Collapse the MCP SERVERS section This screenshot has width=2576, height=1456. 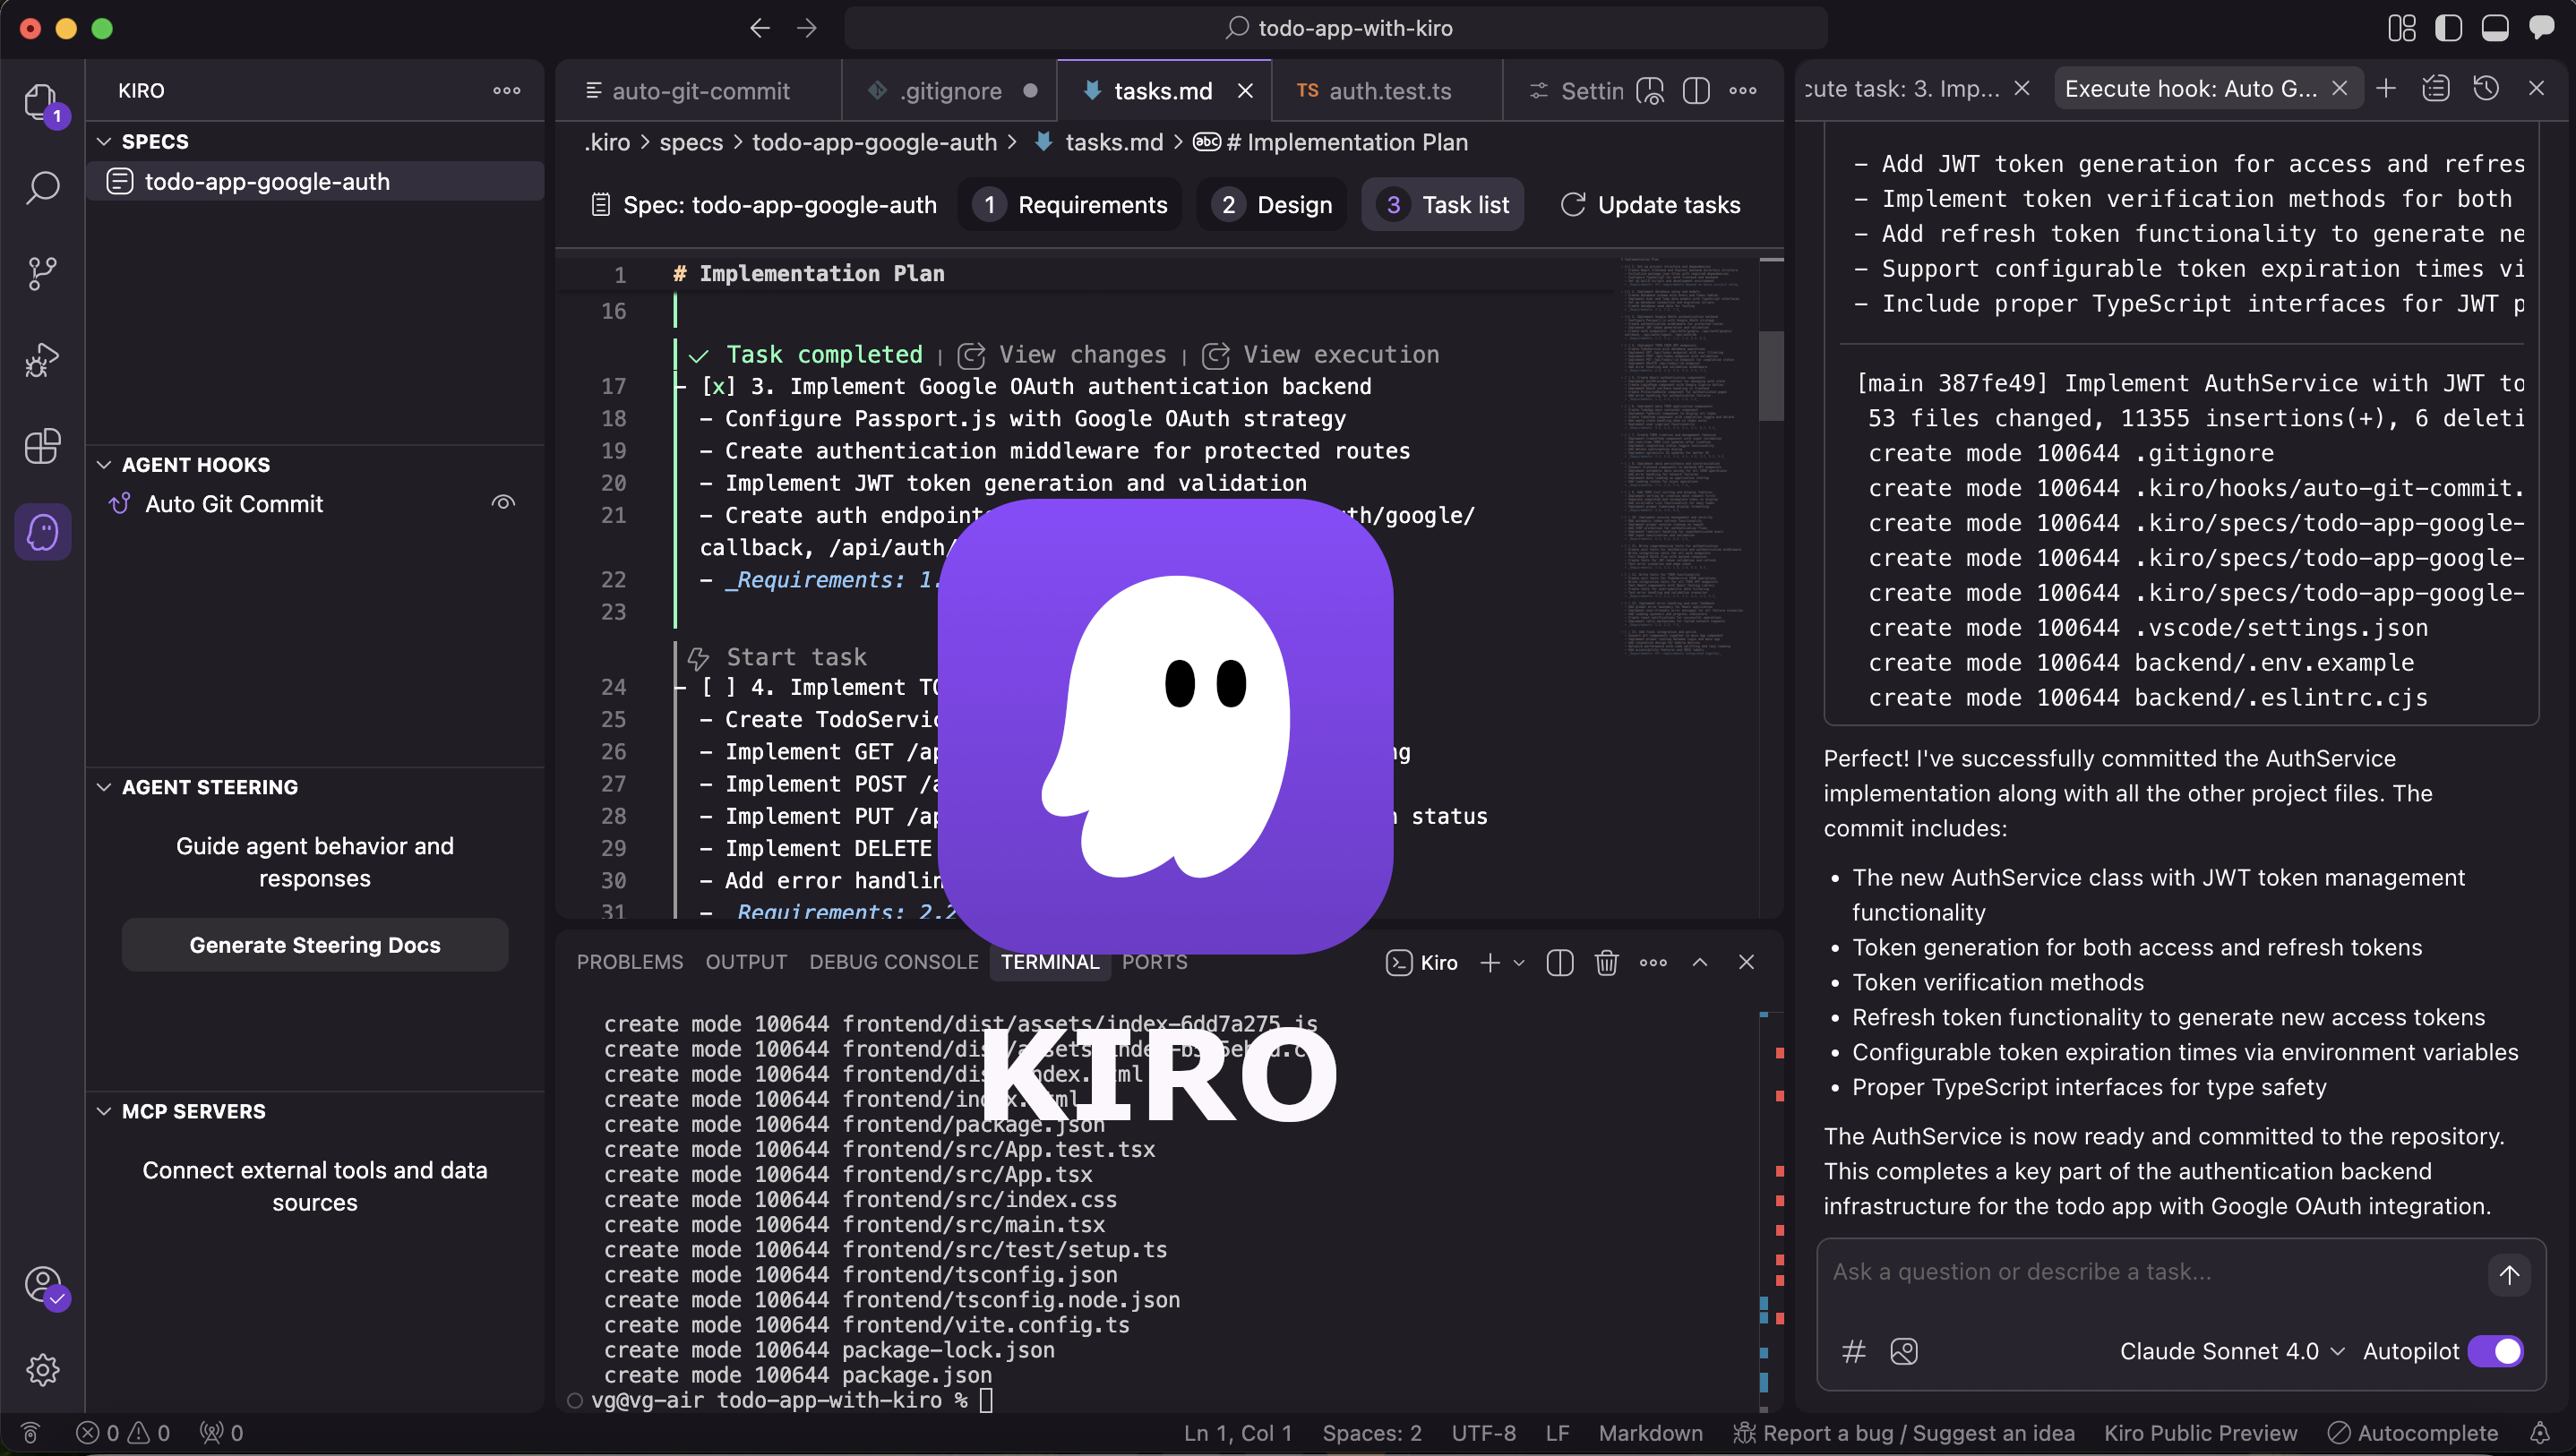click(104, 1111)
